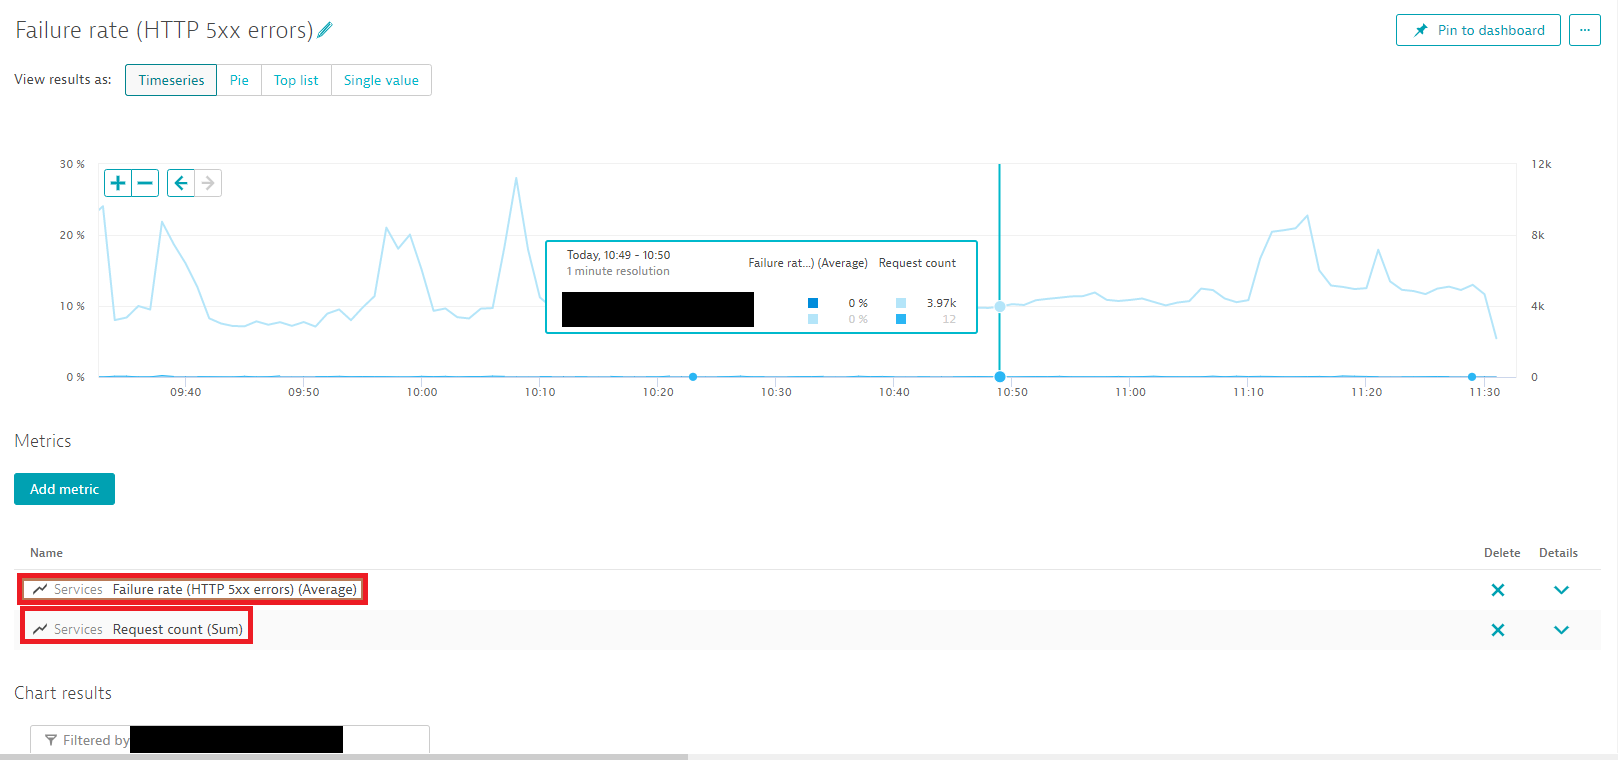Screen dimensions: 1618x760
Task: Delete the Request count metric
Action: pyautogui.click(x=1497, y=630)
